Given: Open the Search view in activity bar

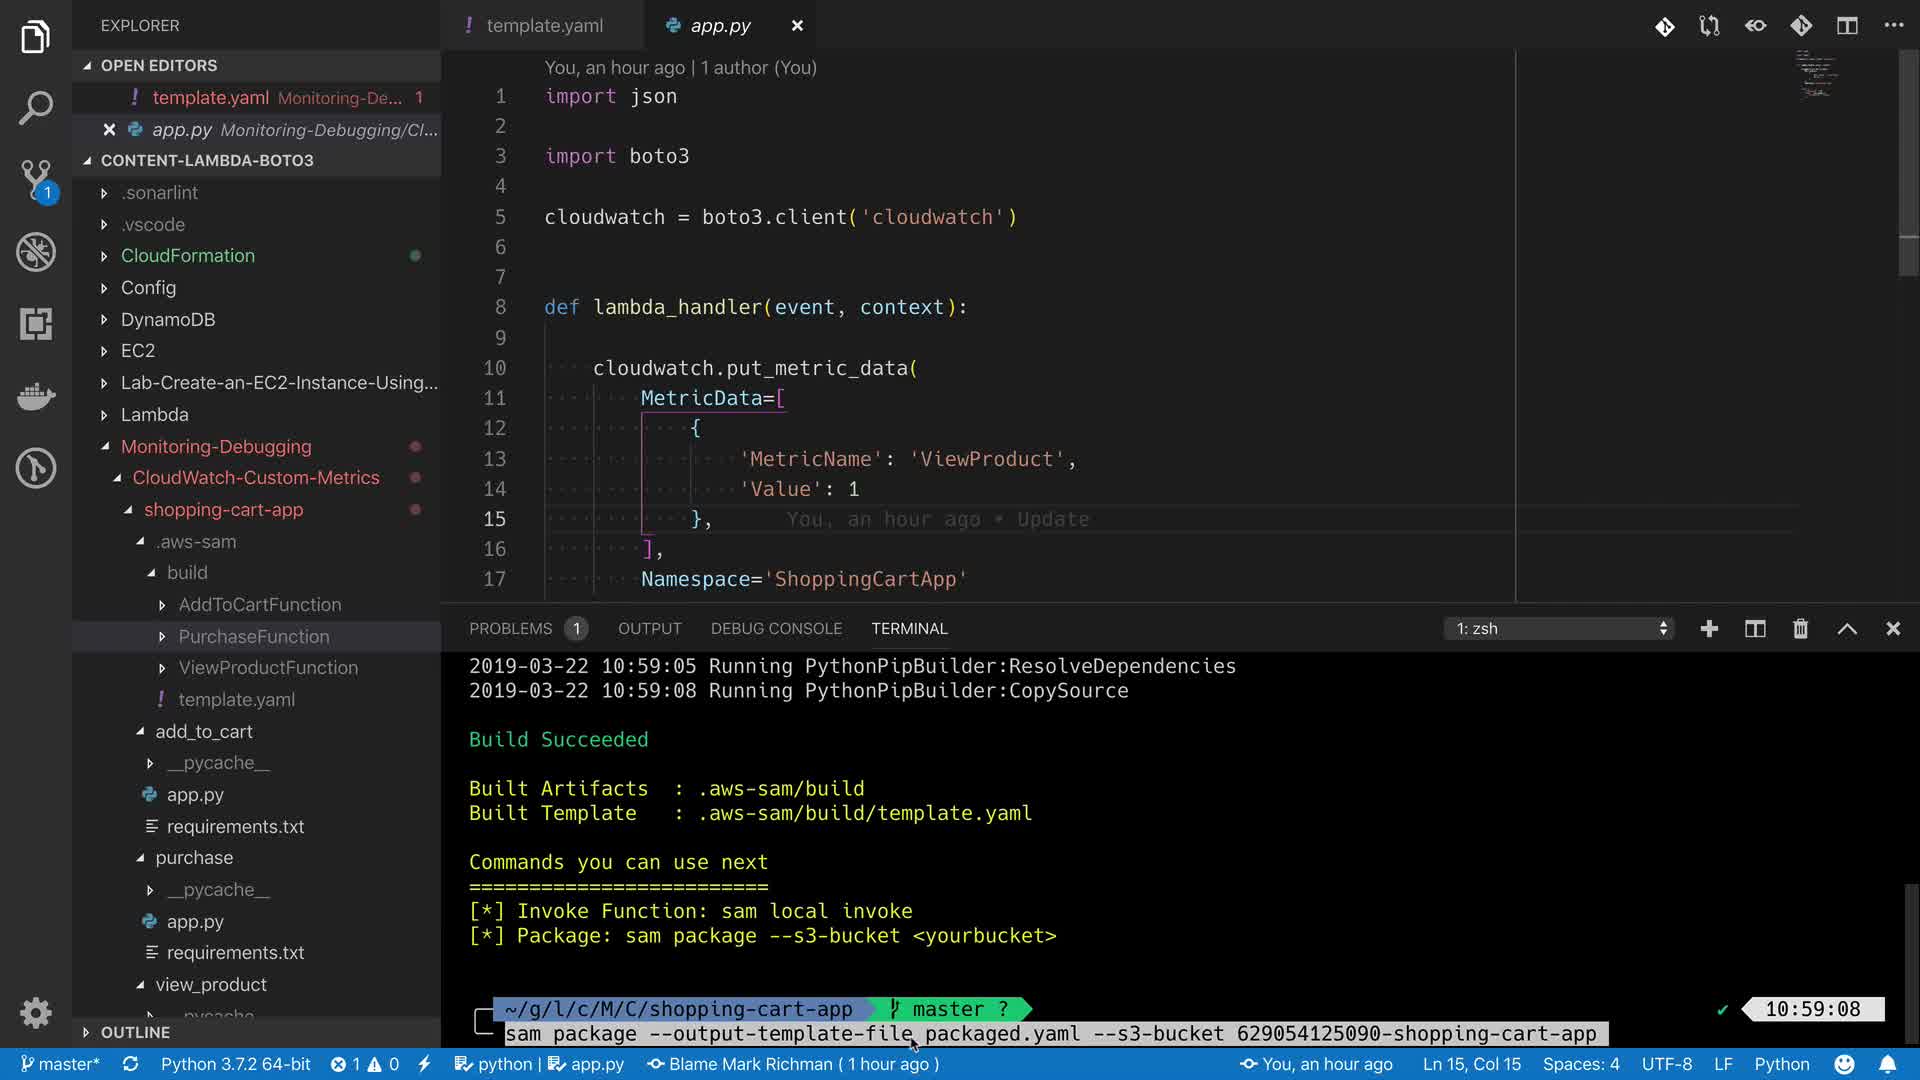Looking at the screenshot, I should 36,108.
